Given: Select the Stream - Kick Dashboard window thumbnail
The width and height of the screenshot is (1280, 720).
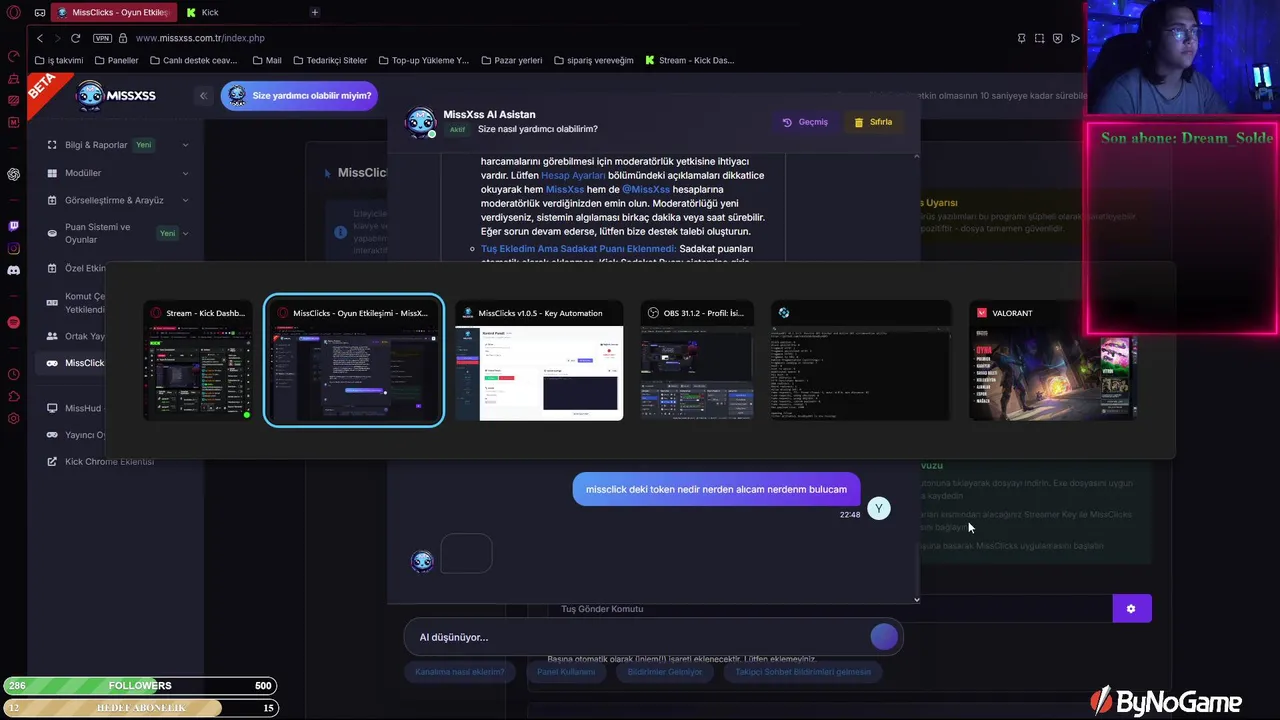Looking at the screenshot, I should (197, 361).
